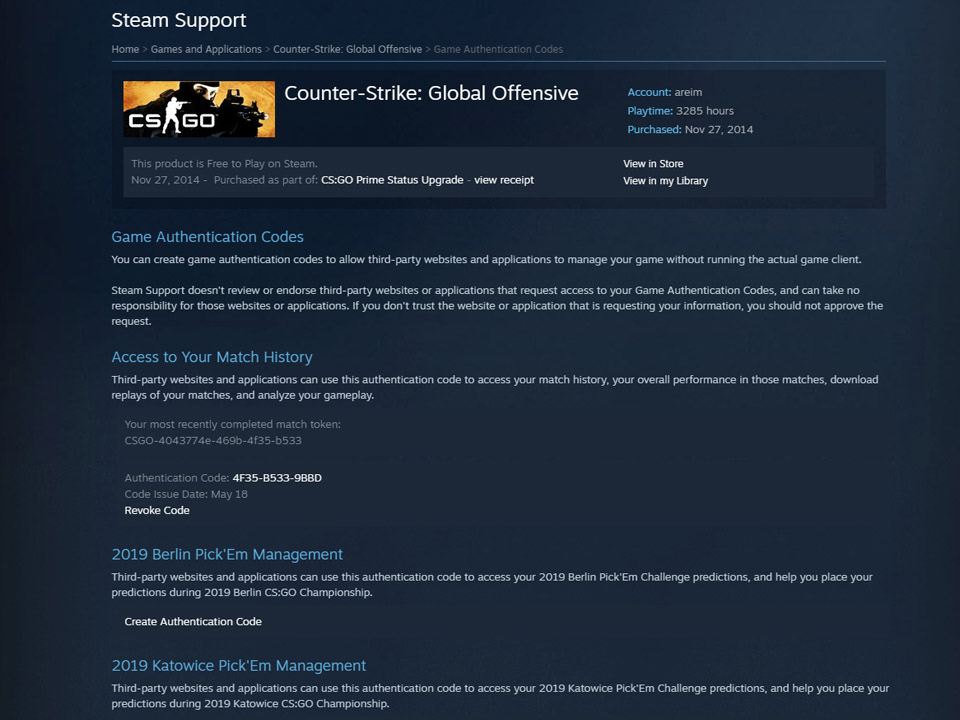Revoke the match history authentication code
Image resolution: width=960 pixels, height=720 pixels.
[x=157, y=510]
